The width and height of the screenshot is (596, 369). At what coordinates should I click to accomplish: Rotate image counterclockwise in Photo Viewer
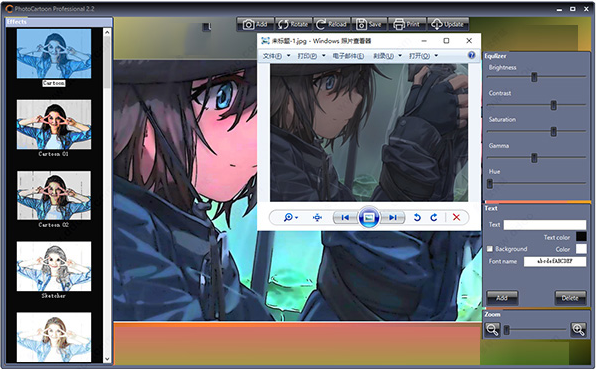coord(417,217)
